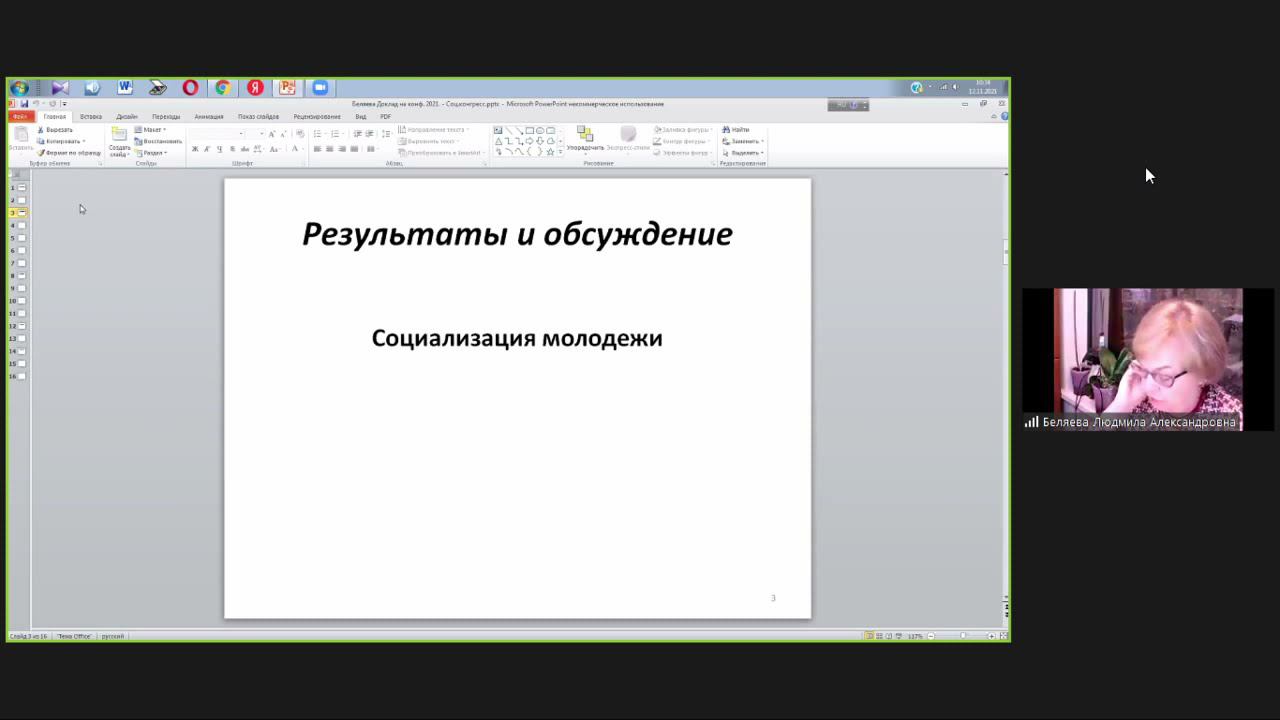This screenshot has height=720, width=1280.
Task: Open the Раздел section dropdown
Action: click(151, 153)
